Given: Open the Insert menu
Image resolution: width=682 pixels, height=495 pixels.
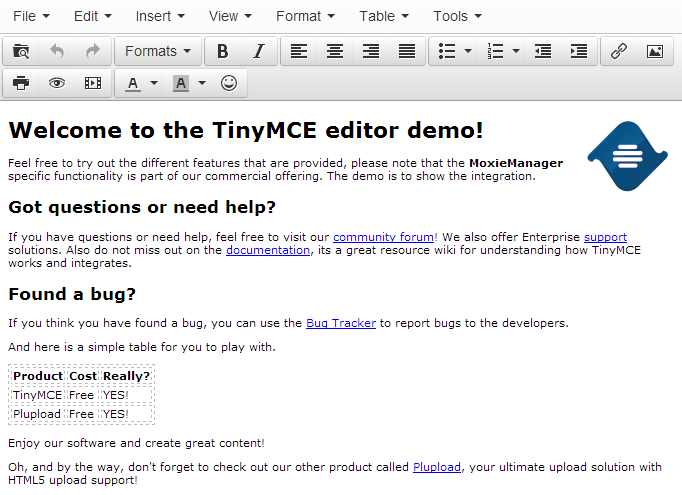Looking at the screenshot, I should [x=160, y=17].
